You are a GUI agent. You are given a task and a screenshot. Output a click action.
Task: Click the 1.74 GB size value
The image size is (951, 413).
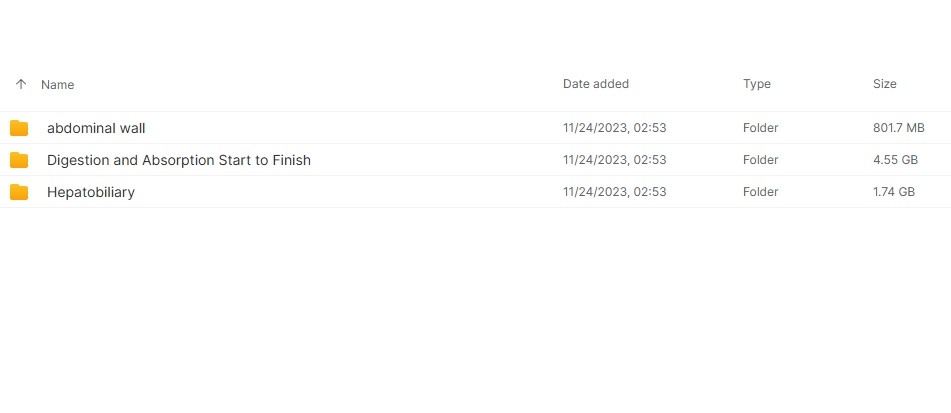click(894, 192)
